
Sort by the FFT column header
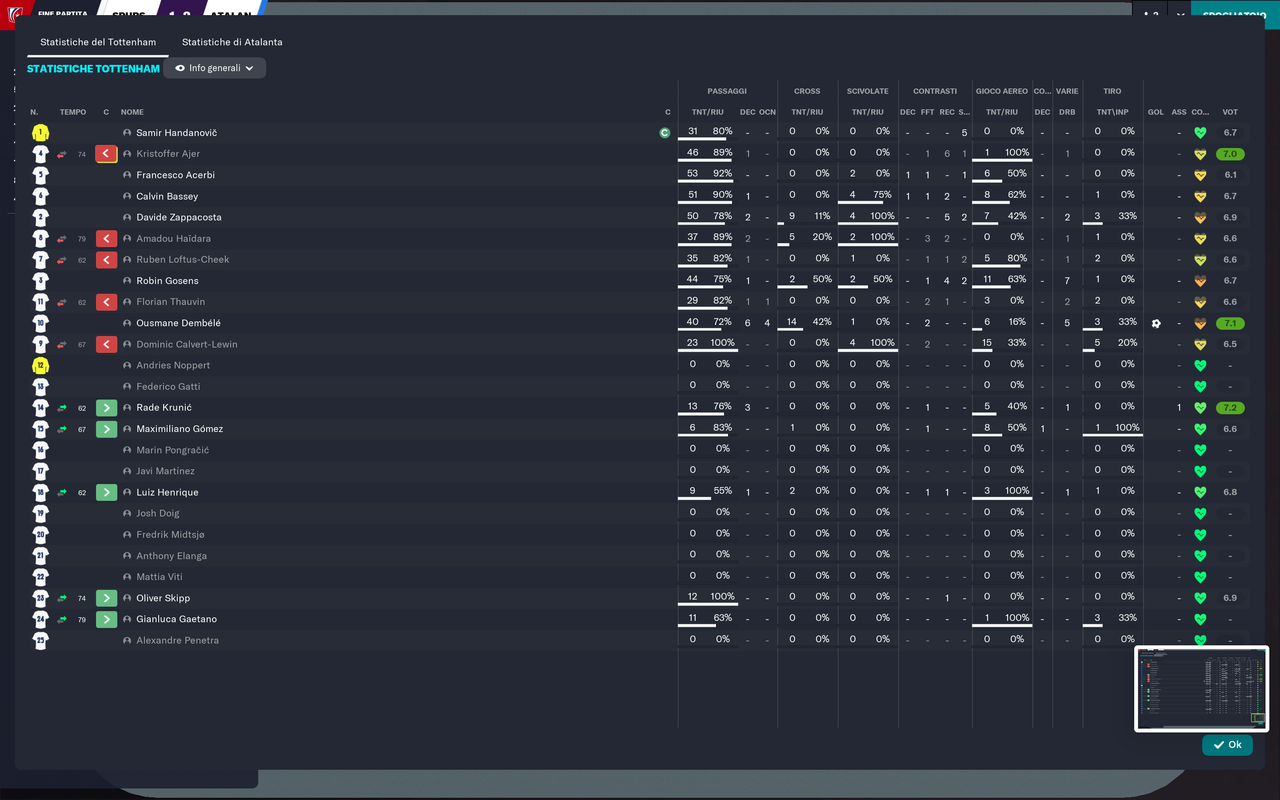click(x=927, y=112)
